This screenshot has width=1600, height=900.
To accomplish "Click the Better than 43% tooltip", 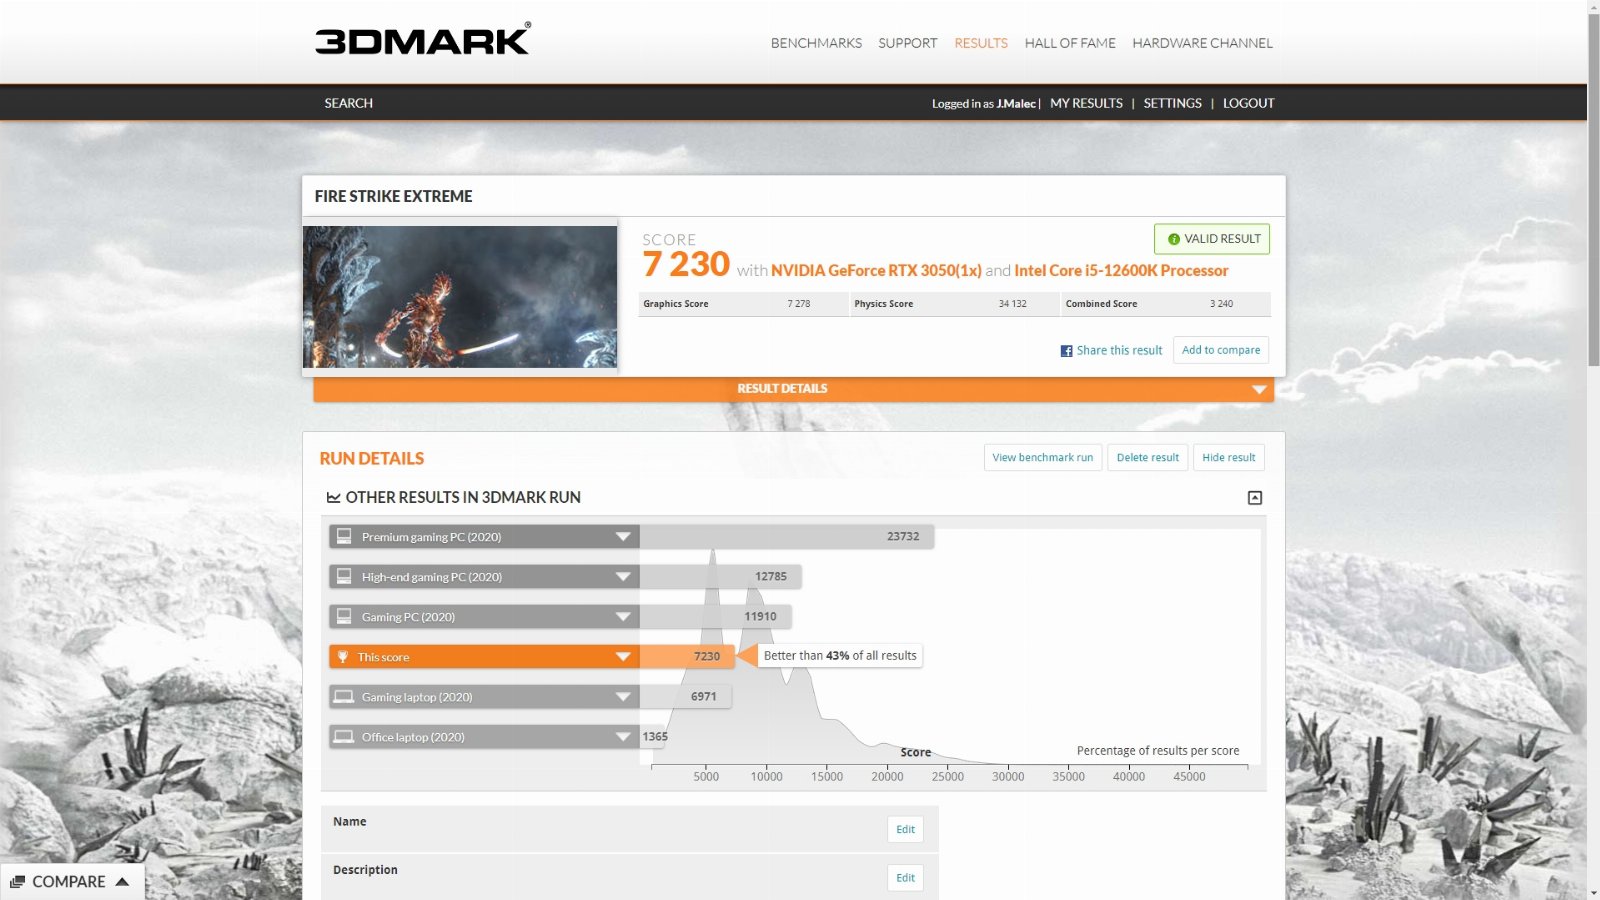I will 840,656.
